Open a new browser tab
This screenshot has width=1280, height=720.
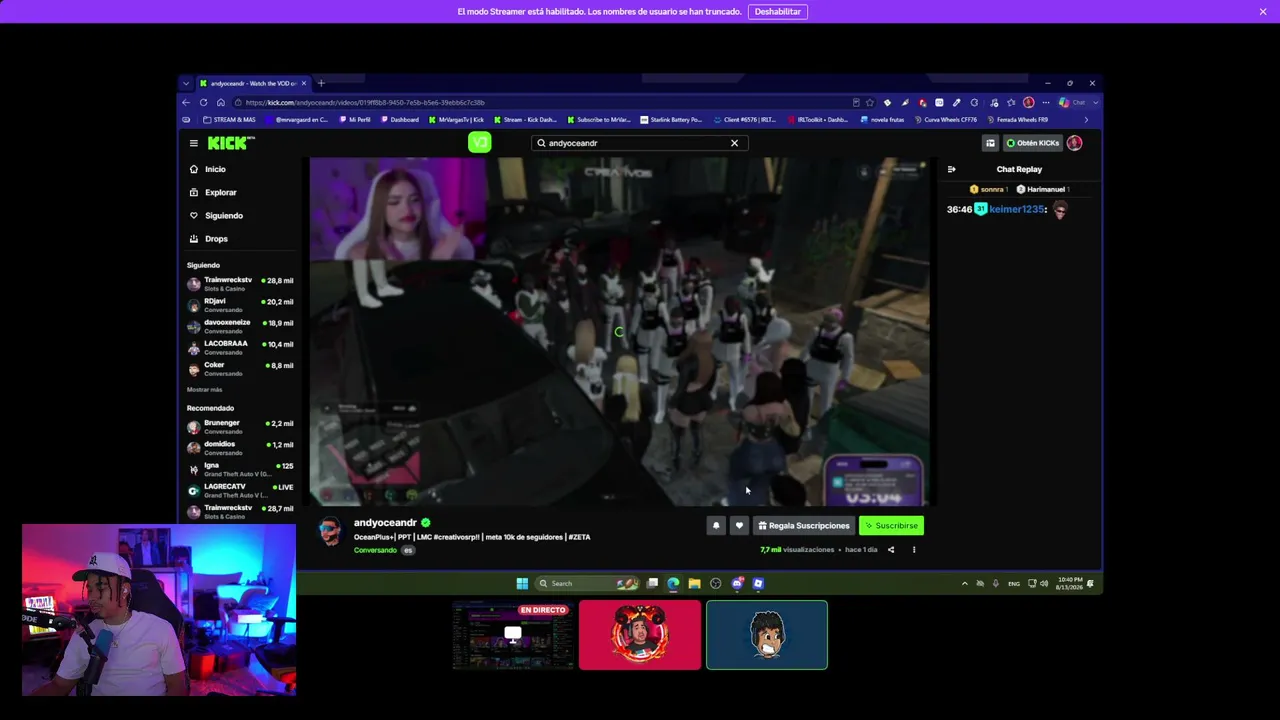point(321,83)
